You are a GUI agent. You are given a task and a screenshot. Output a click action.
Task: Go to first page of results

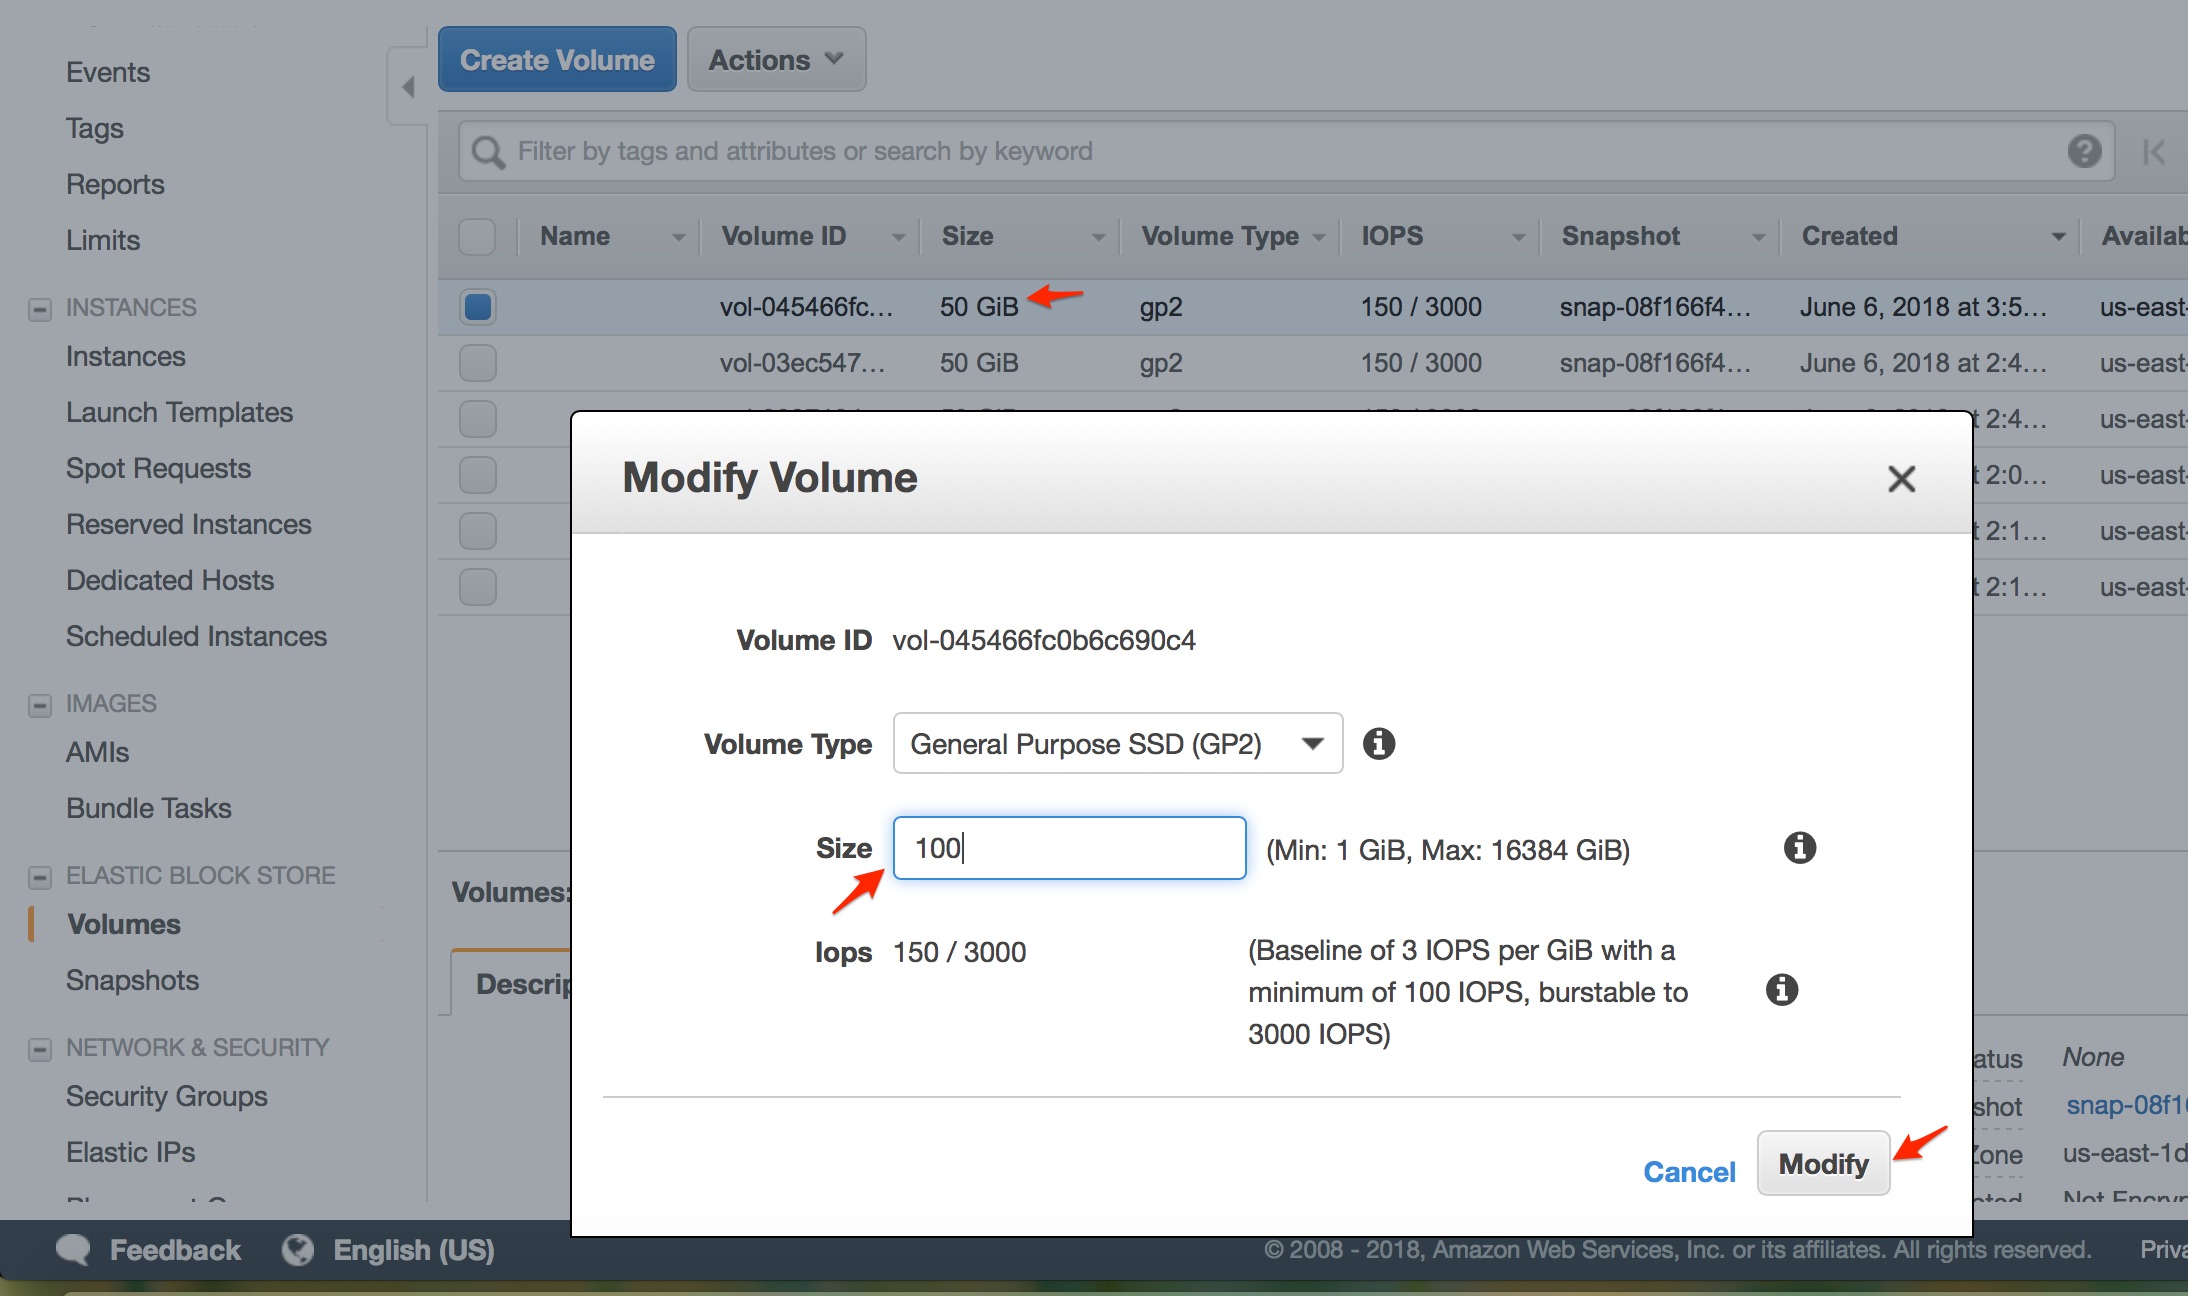point(2153,152)
